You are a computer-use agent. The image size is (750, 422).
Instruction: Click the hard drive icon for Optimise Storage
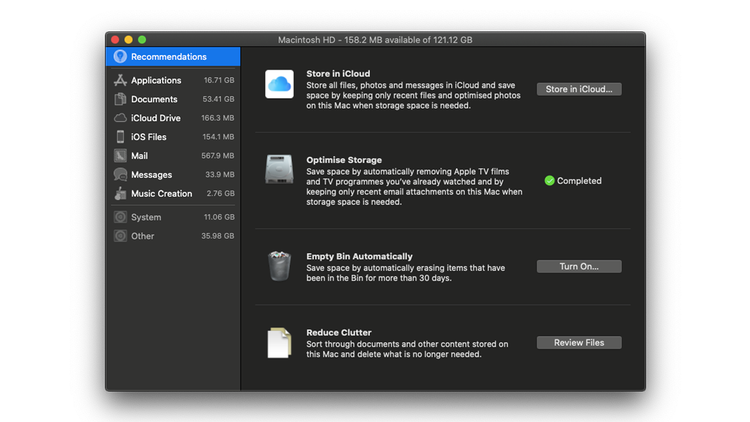(279, 169)
